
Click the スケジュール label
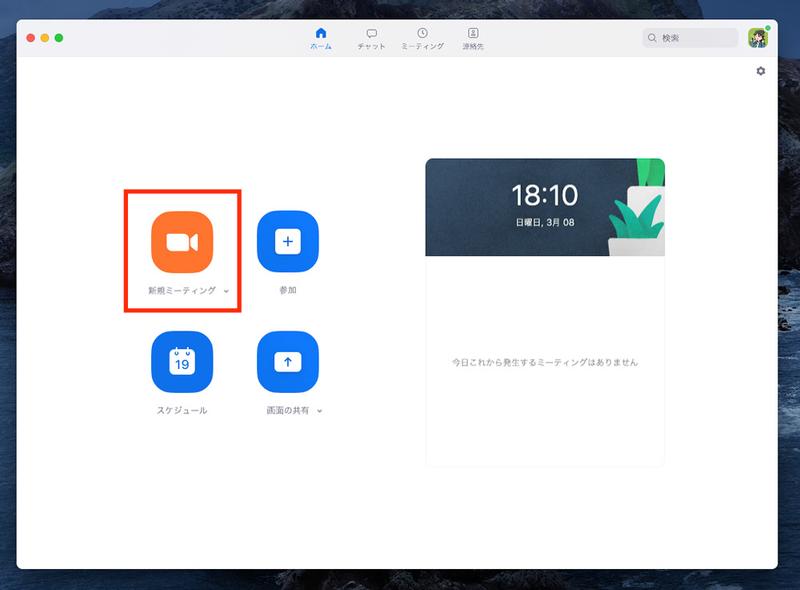[x=182, y=410]
